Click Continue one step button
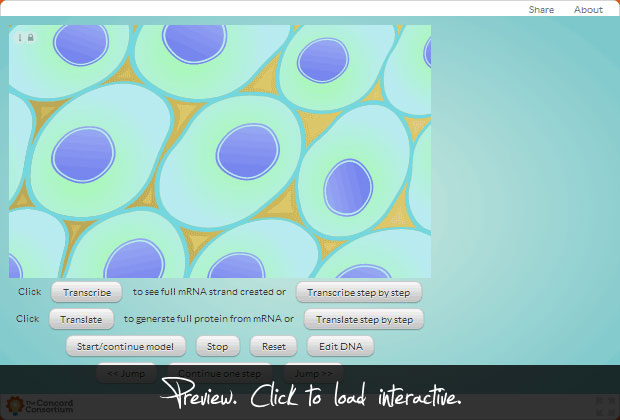Image resolution: width=620 pixels, height=420 pixels. click(219, 373)
